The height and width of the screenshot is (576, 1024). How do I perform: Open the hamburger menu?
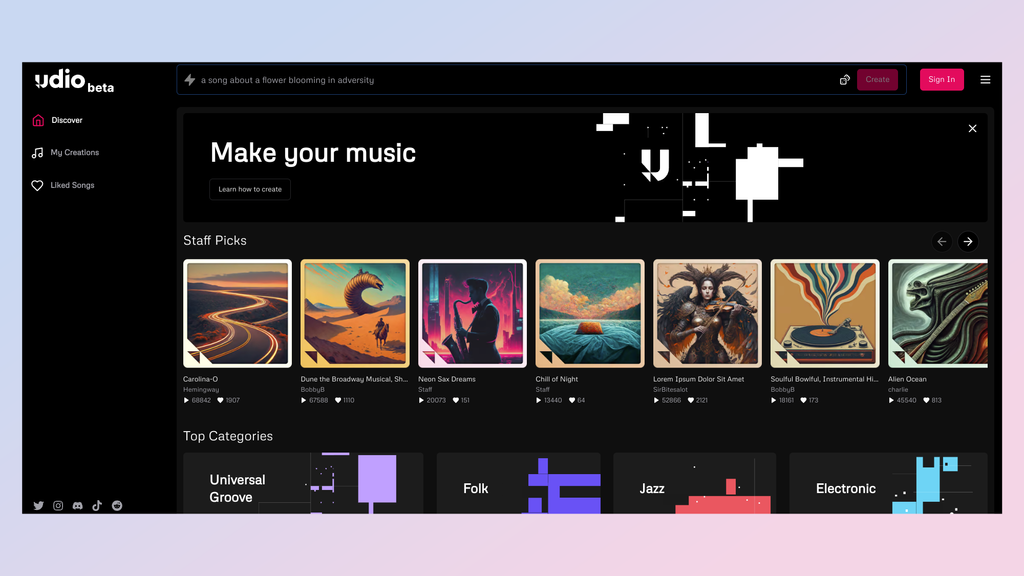click(986, 79)
